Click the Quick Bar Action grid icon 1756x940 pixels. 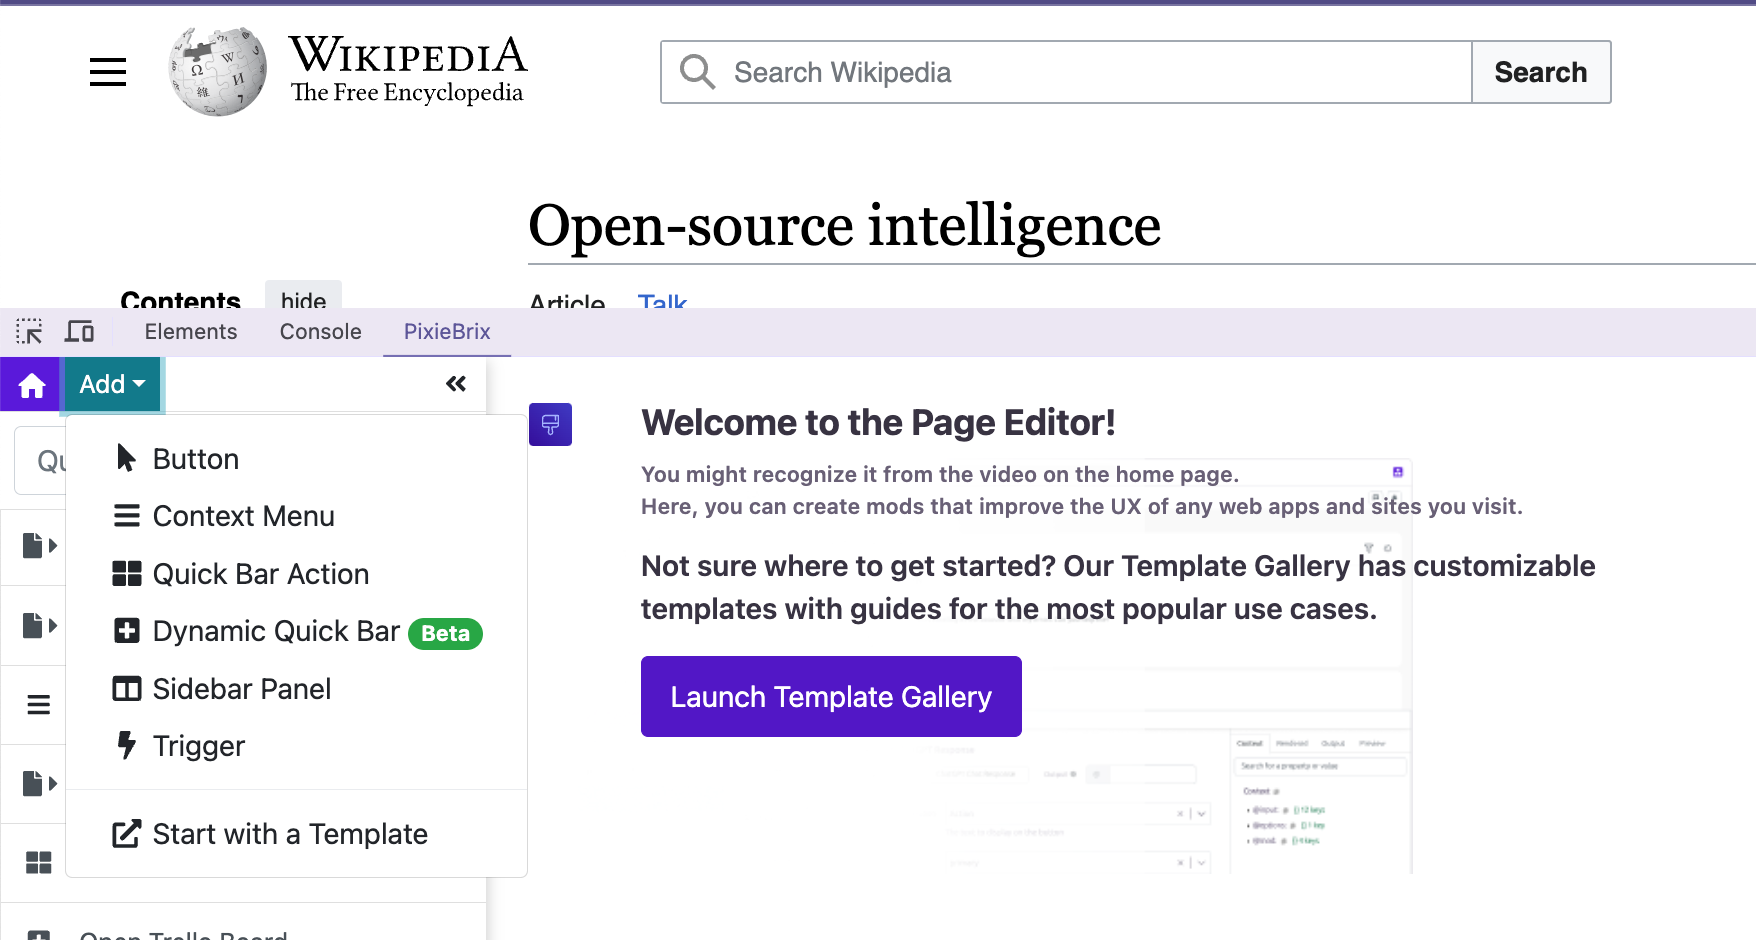(x=127, y=573)
